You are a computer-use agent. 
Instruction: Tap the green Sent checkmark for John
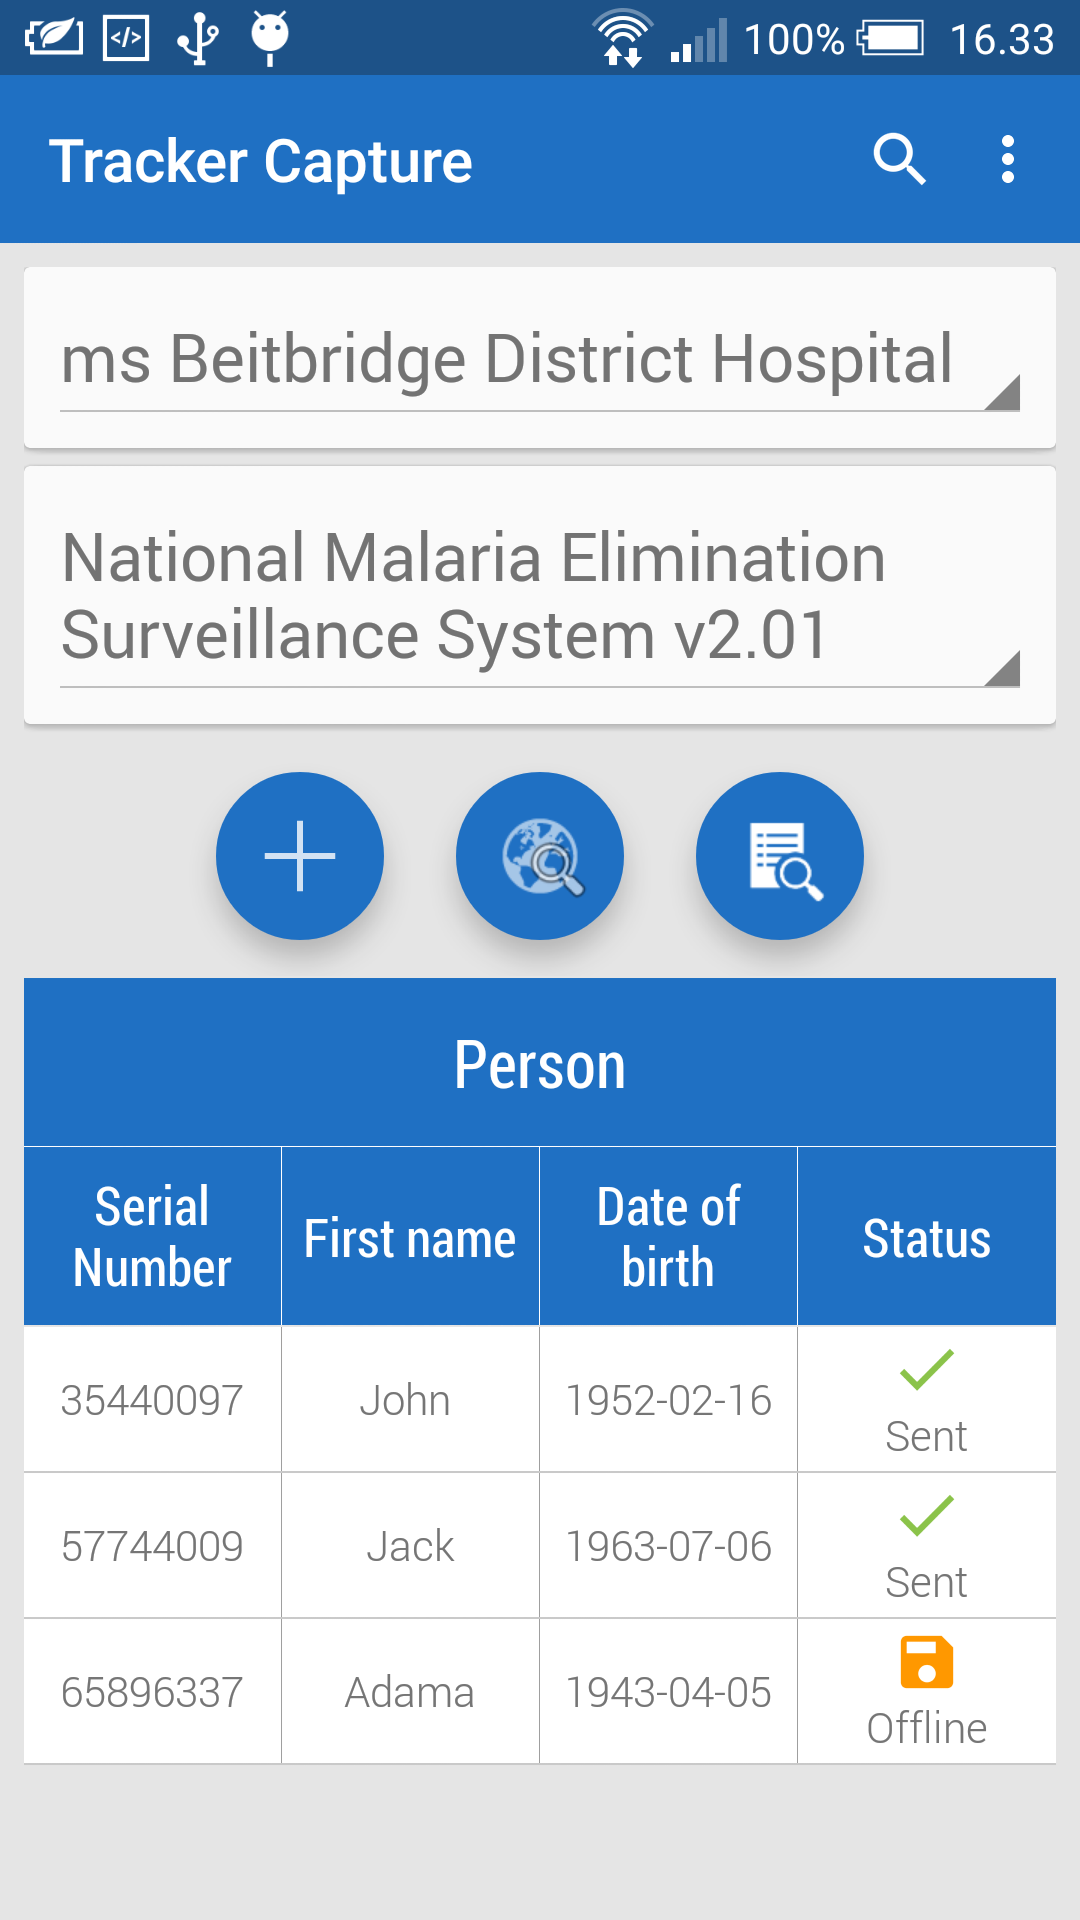[926, 1370]
